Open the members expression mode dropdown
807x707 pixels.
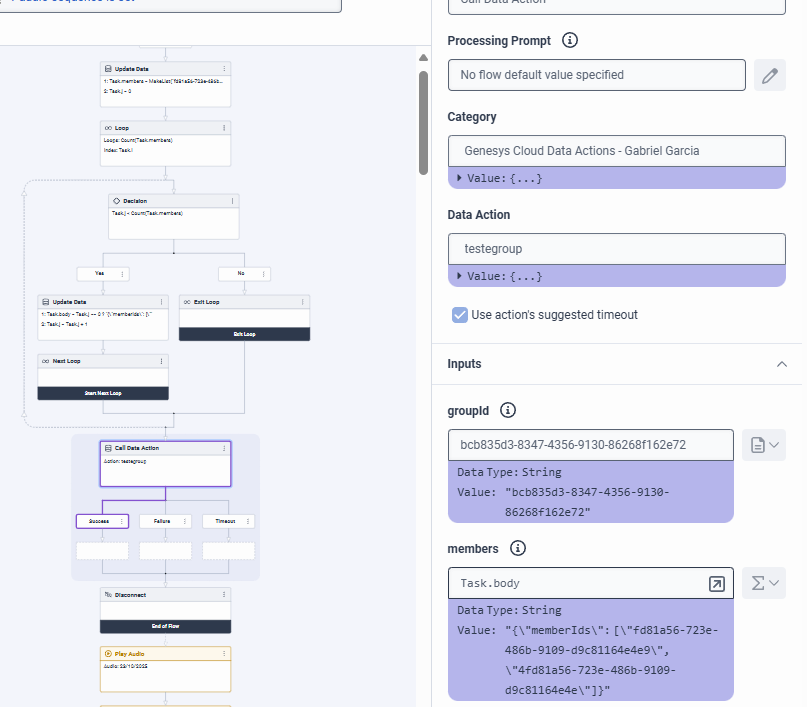coord(764,583)
